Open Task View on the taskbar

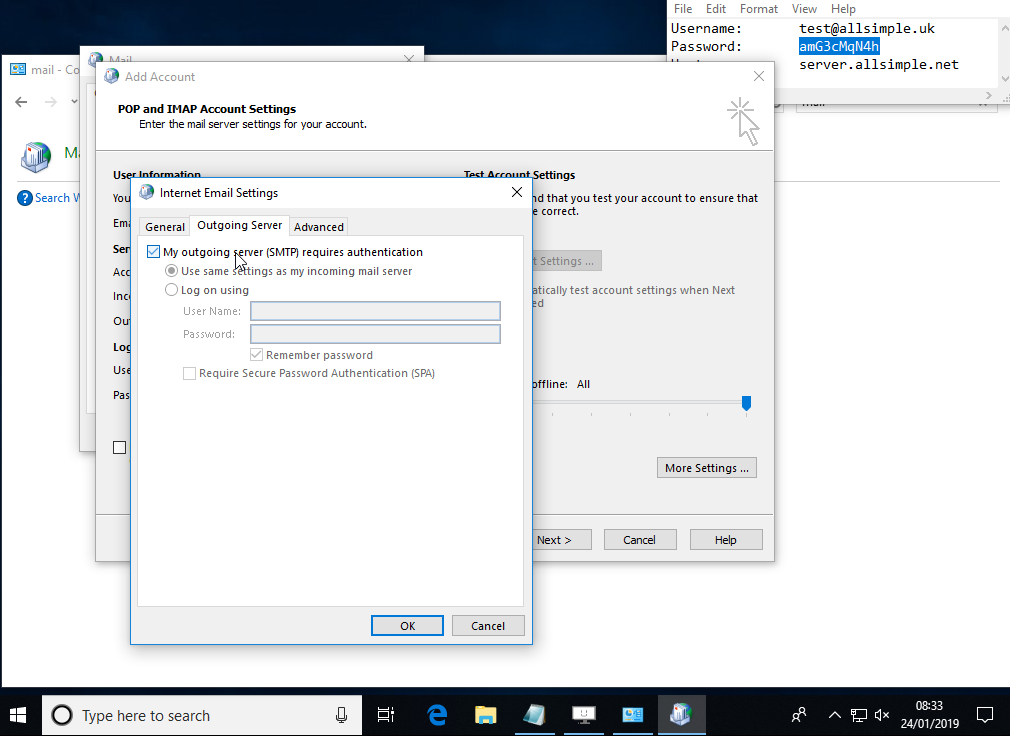coord(385,715)
